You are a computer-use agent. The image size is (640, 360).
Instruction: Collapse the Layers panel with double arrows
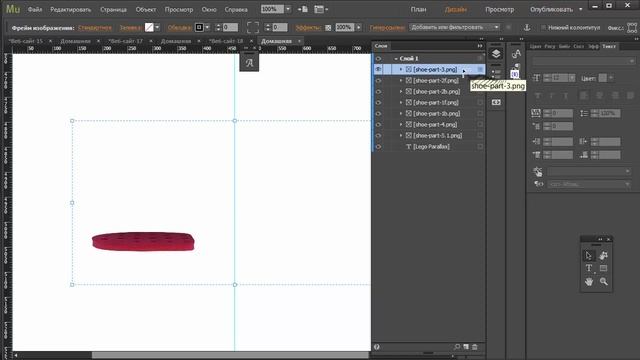point(480,46)
